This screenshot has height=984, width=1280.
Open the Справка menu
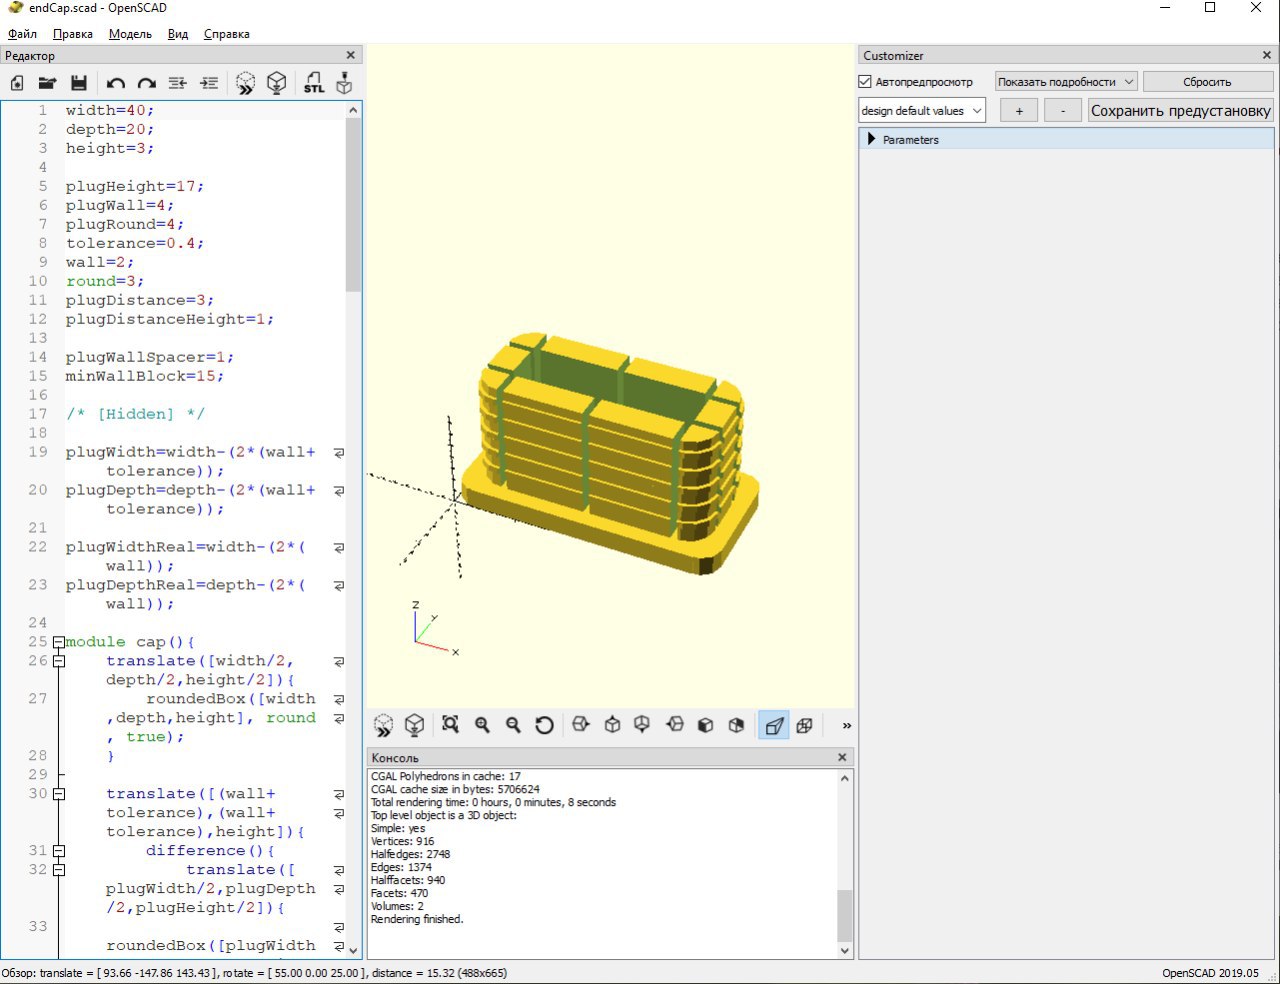227,34
